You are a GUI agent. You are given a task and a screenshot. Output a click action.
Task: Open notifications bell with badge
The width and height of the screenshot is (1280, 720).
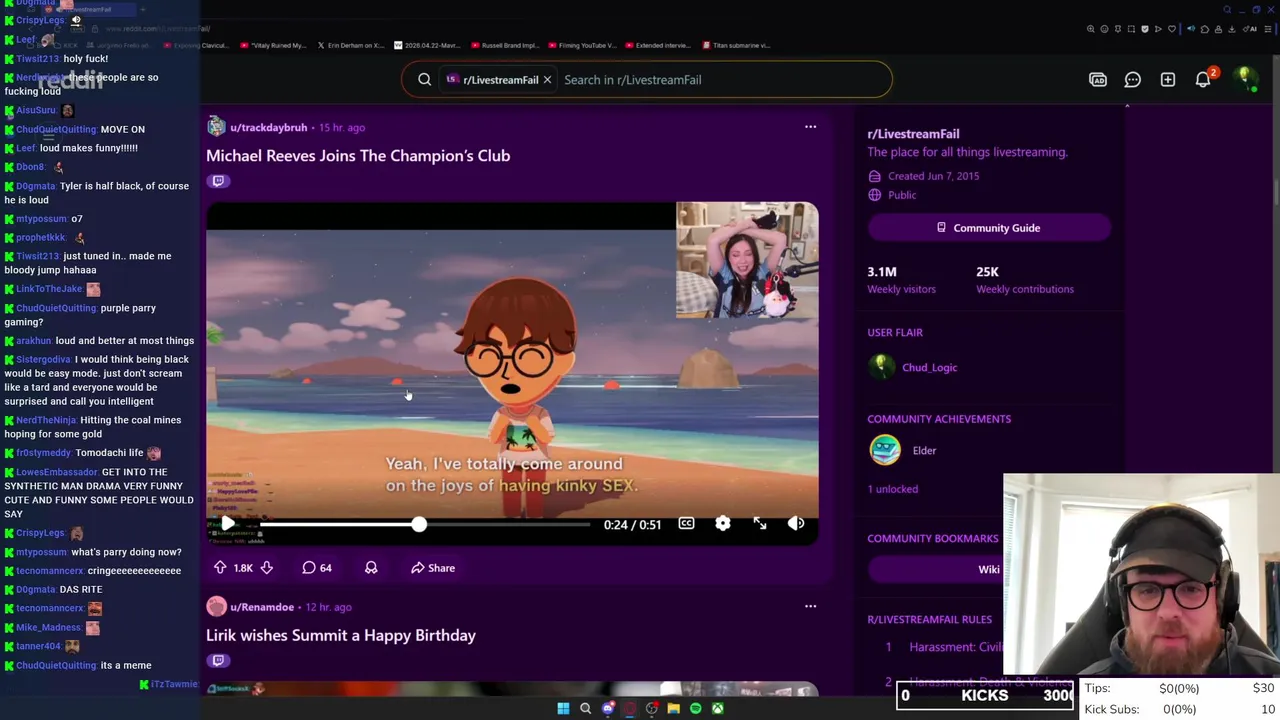tap(1204, 79)
